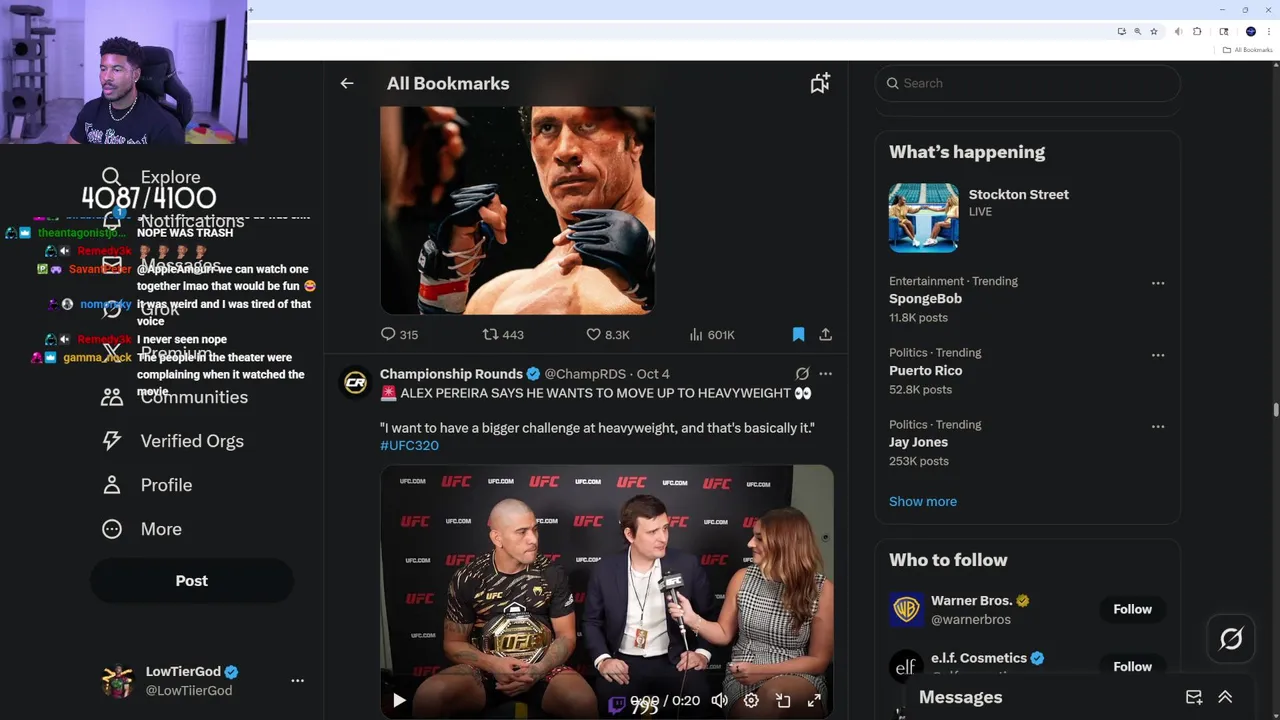This screenshot has height=720, width=1280.
Task: Click the Verified Orgs lightning icon
Action: click(x=112, y=441)
